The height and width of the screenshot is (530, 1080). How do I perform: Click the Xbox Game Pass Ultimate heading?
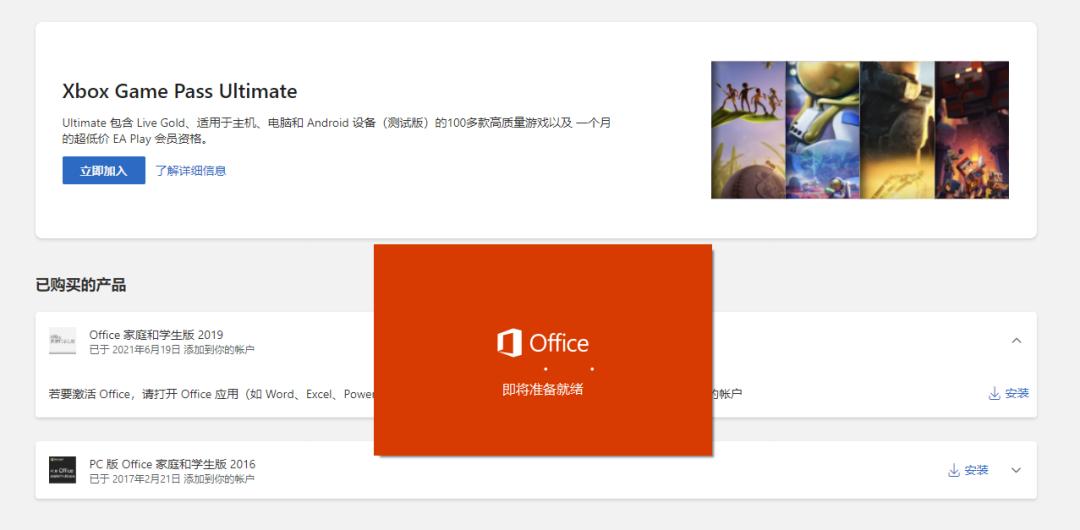pos(180,91)
